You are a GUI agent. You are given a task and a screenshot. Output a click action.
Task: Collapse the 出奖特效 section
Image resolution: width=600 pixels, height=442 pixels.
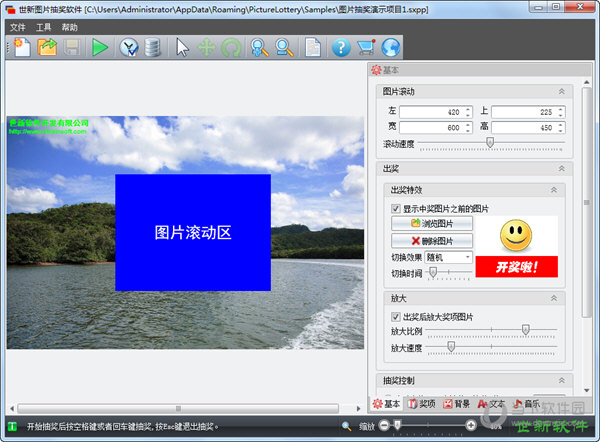click(554, 190)
